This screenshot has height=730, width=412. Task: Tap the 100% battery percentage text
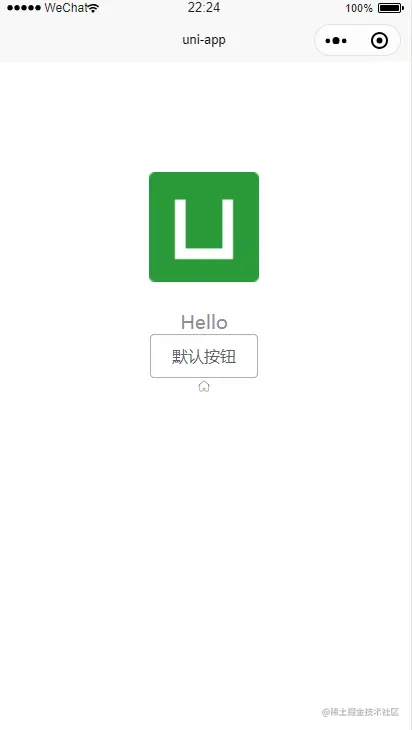(x=359, y=8)
